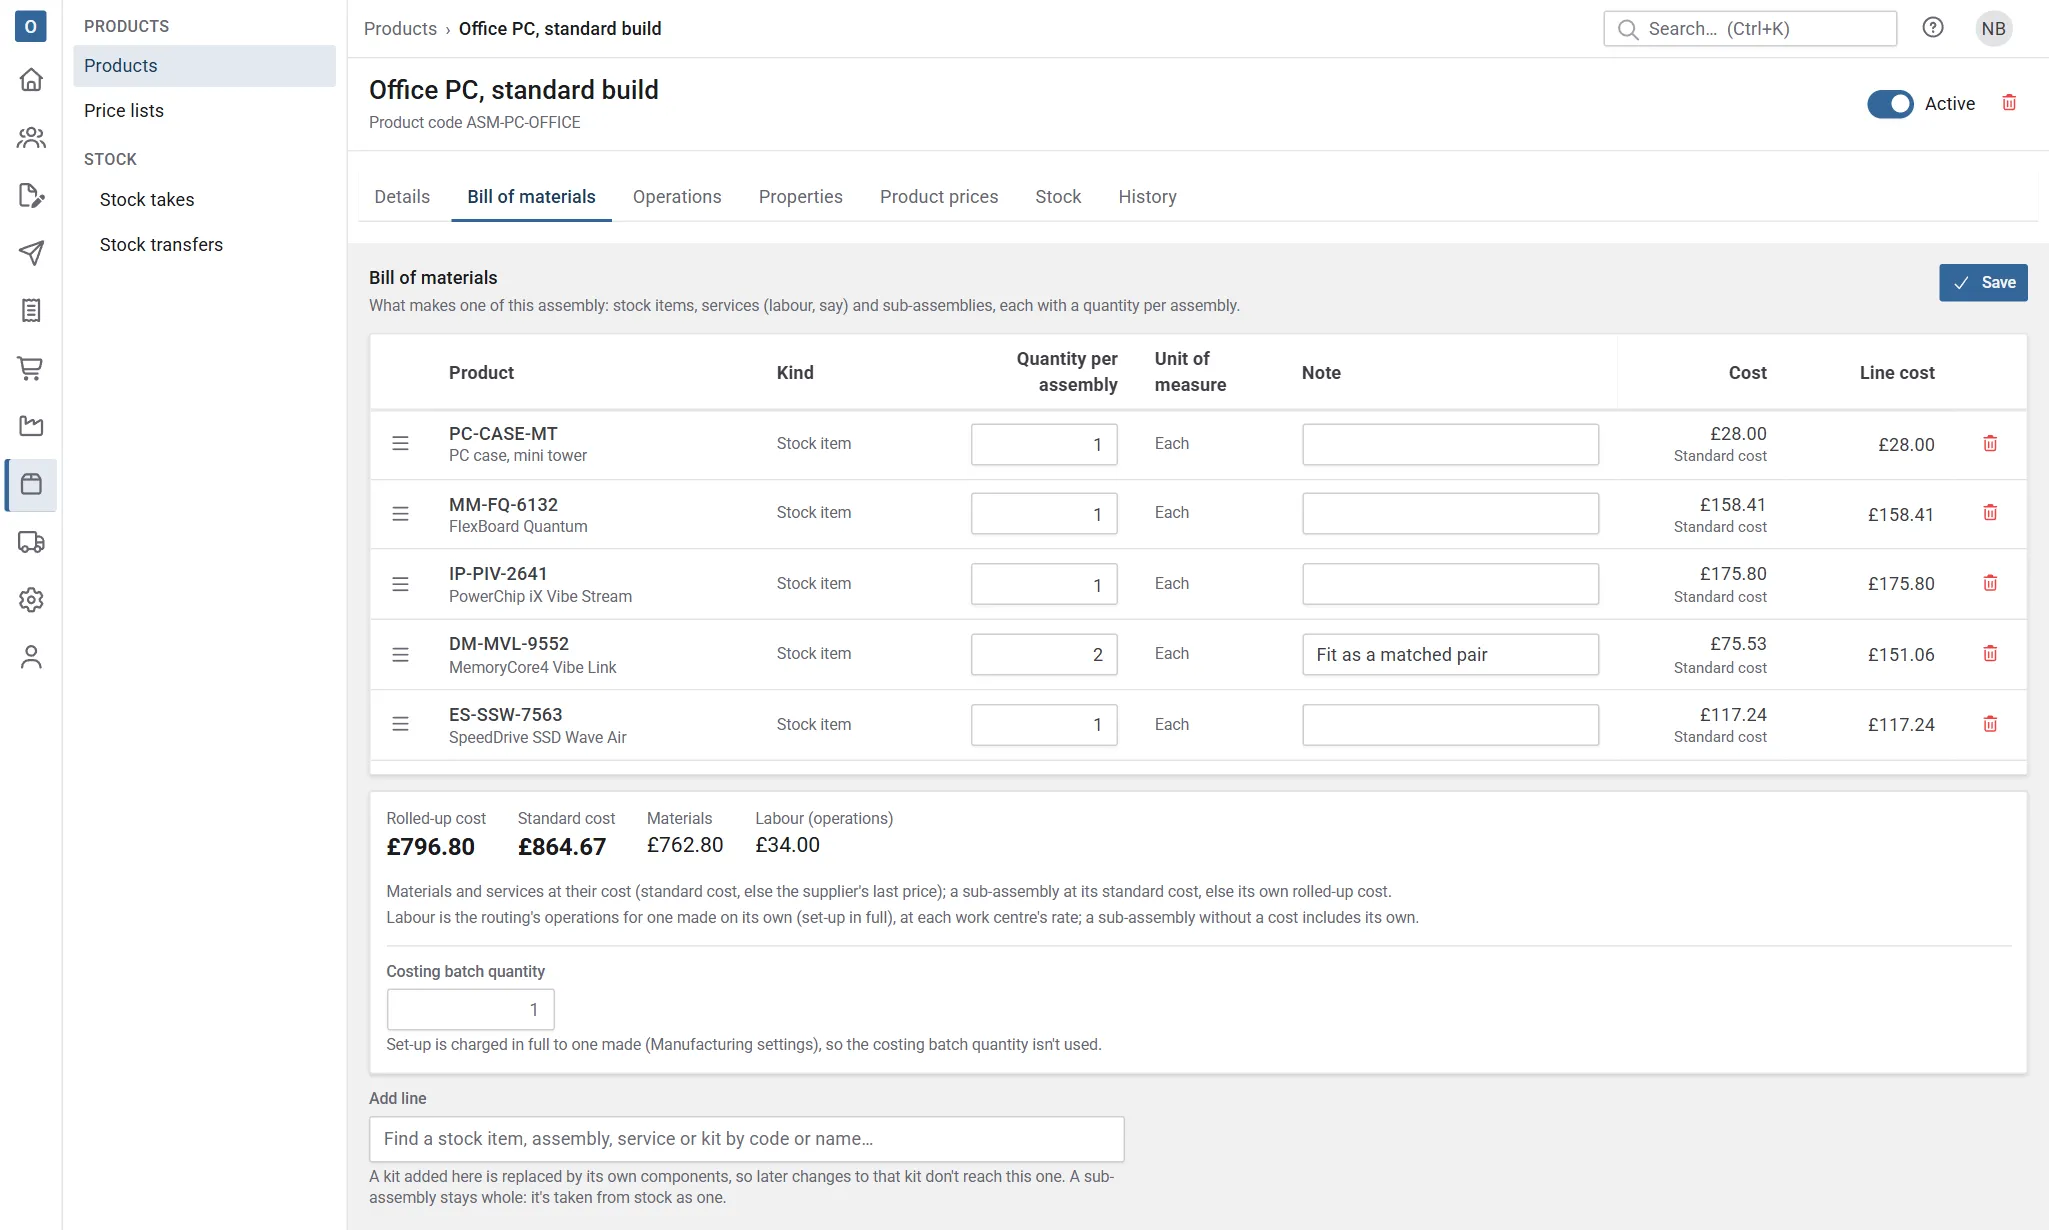
Task: Delete the product using the header trash icon
Action: 2009,103
